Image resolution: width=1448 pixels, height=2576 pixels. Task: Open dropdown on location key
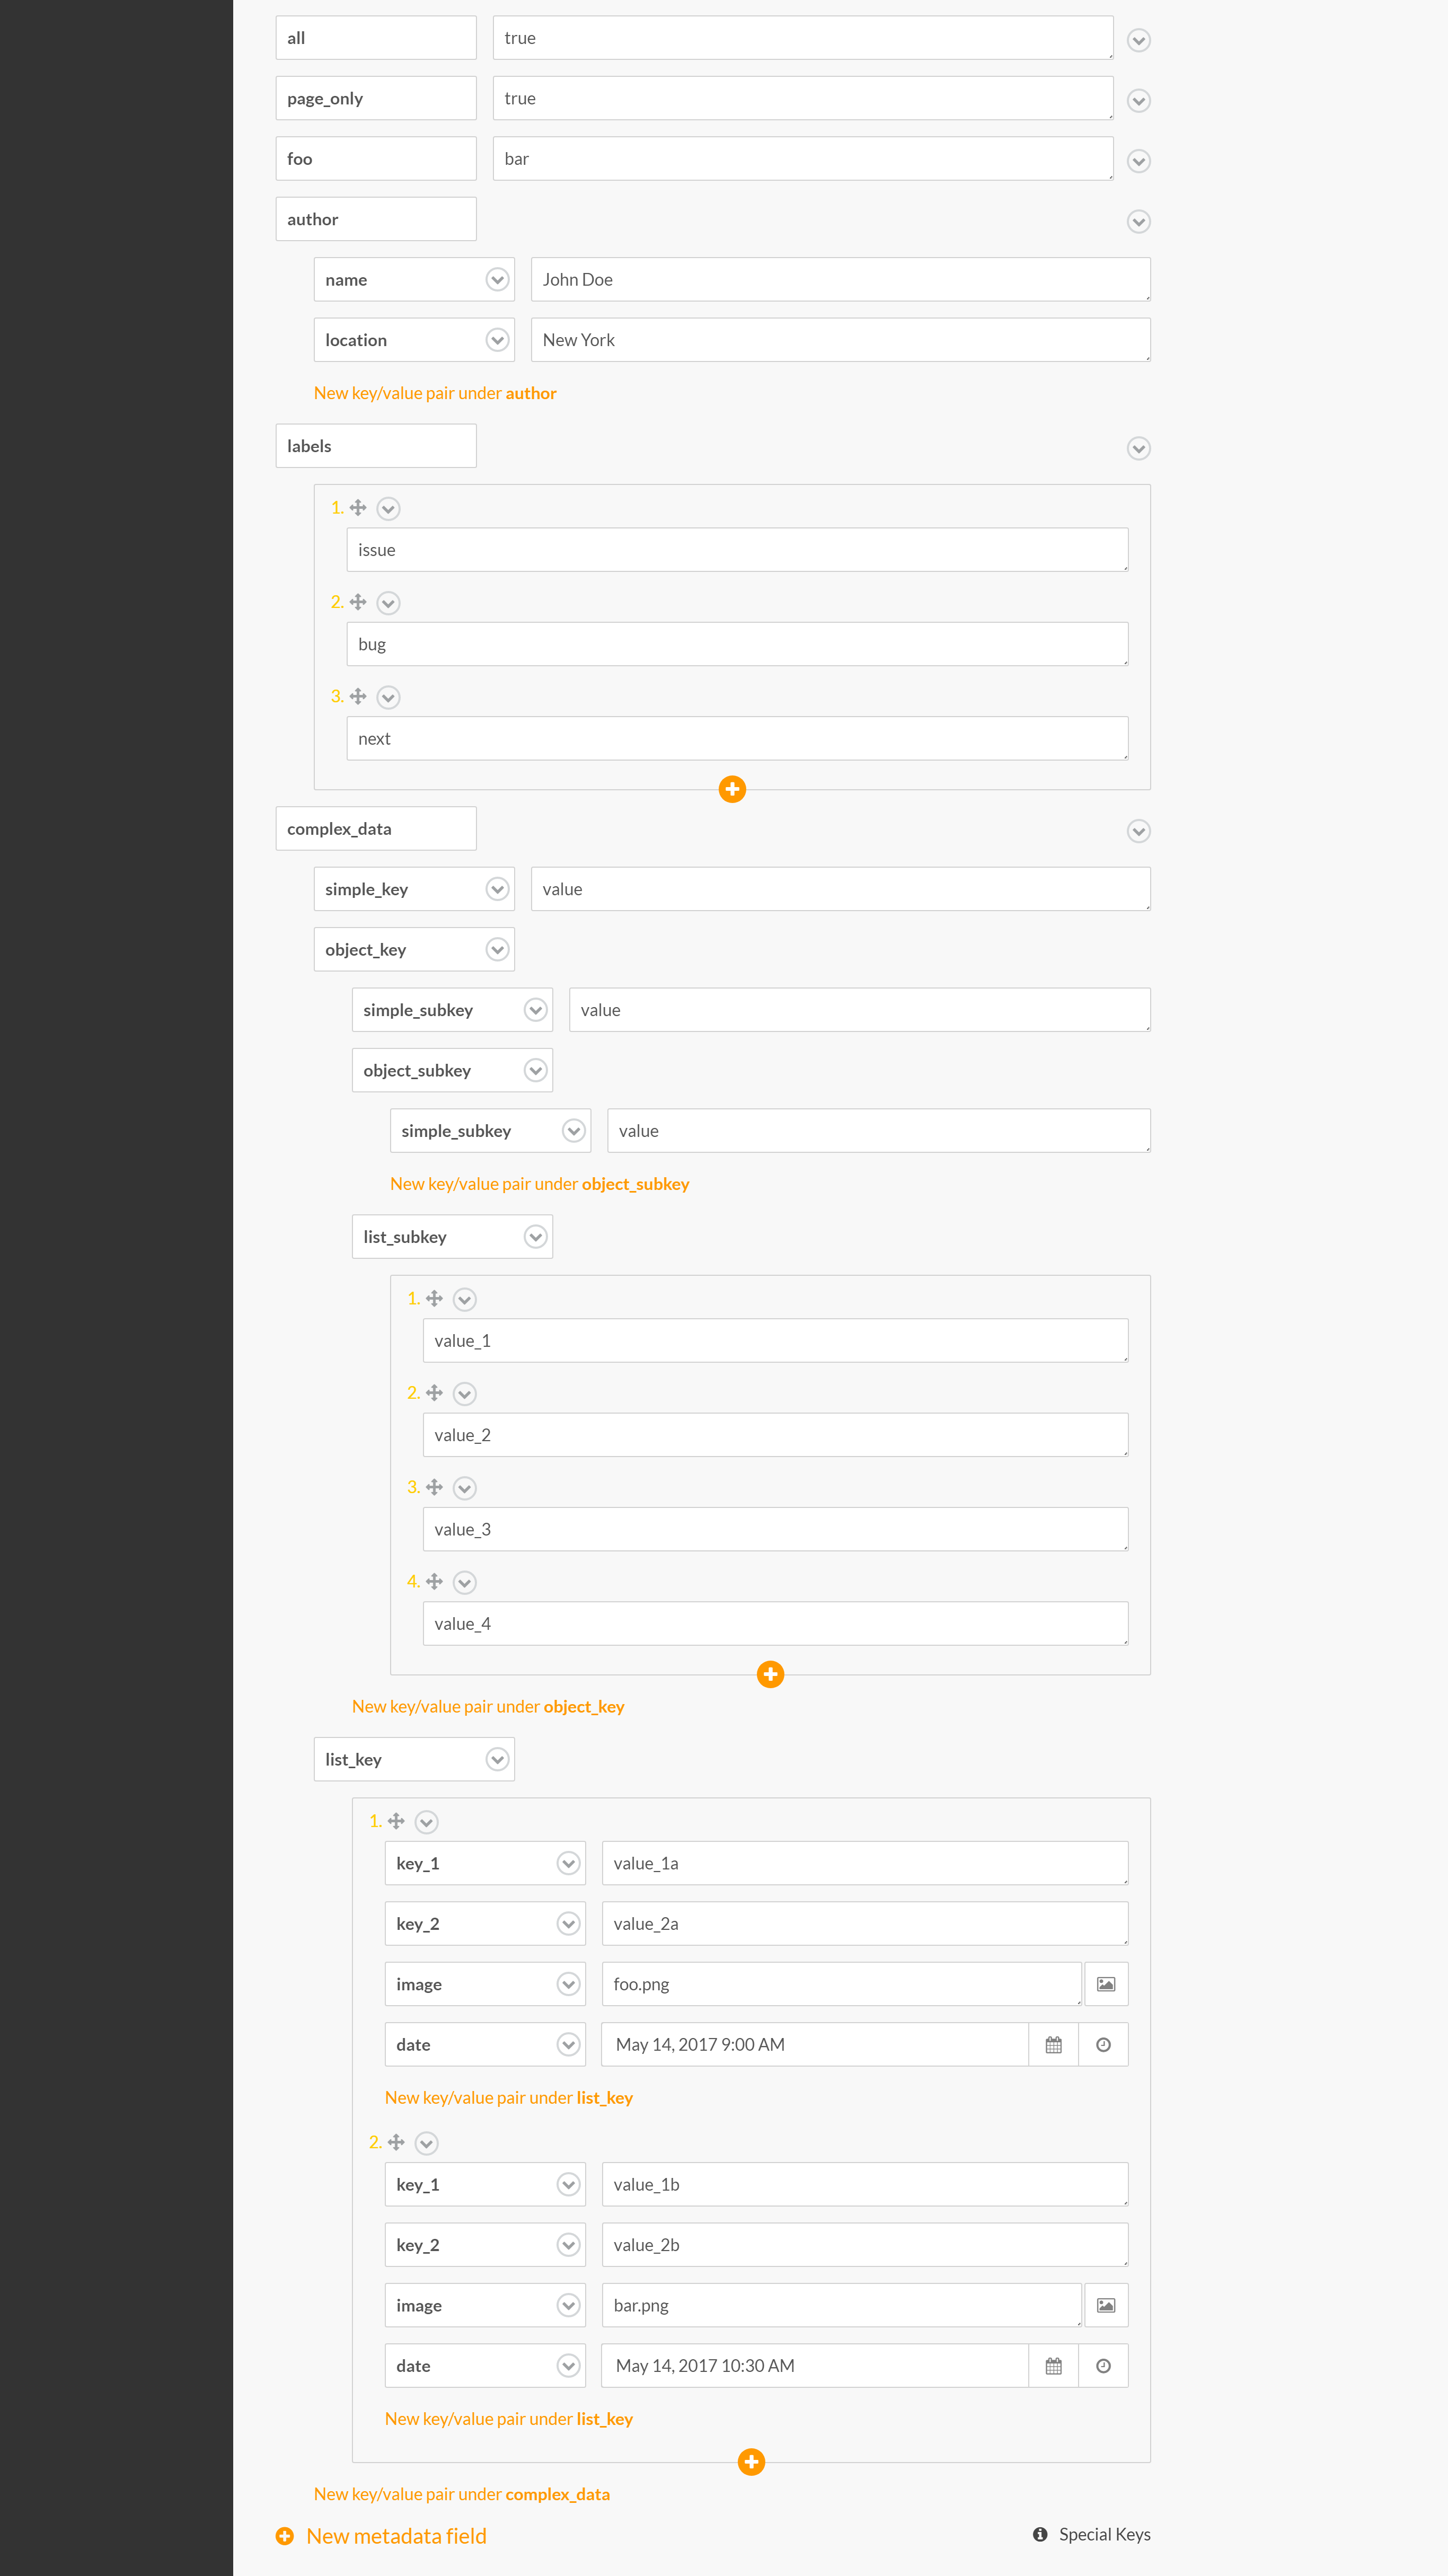(x=497, y=340)
